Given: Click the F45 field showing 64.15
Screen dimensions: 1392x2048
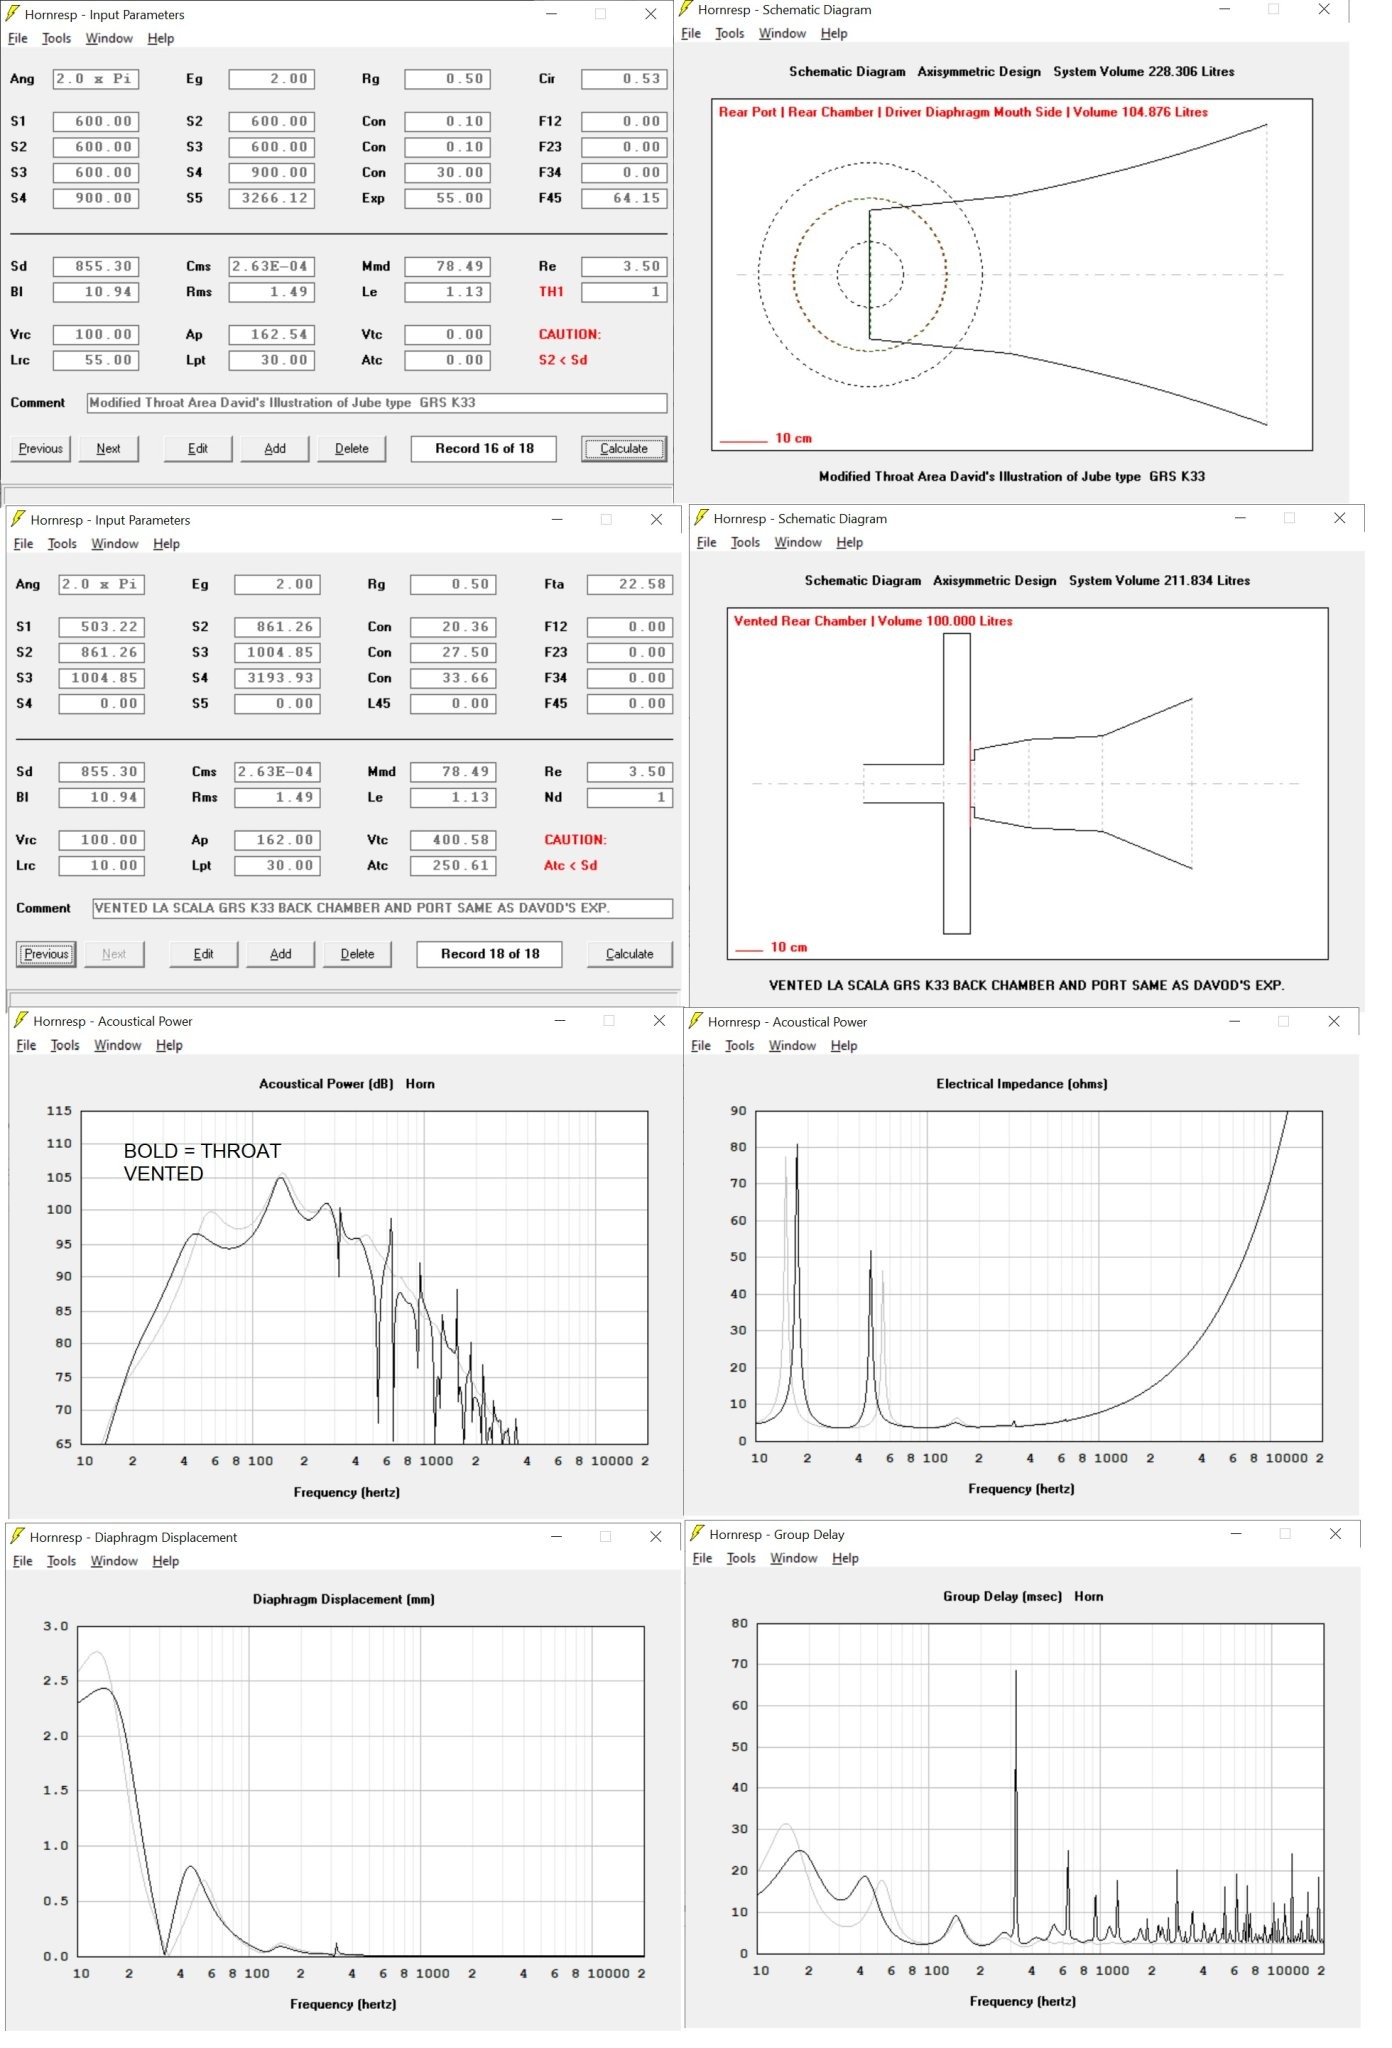Looking at the screenshot, I should click(624, 198).
